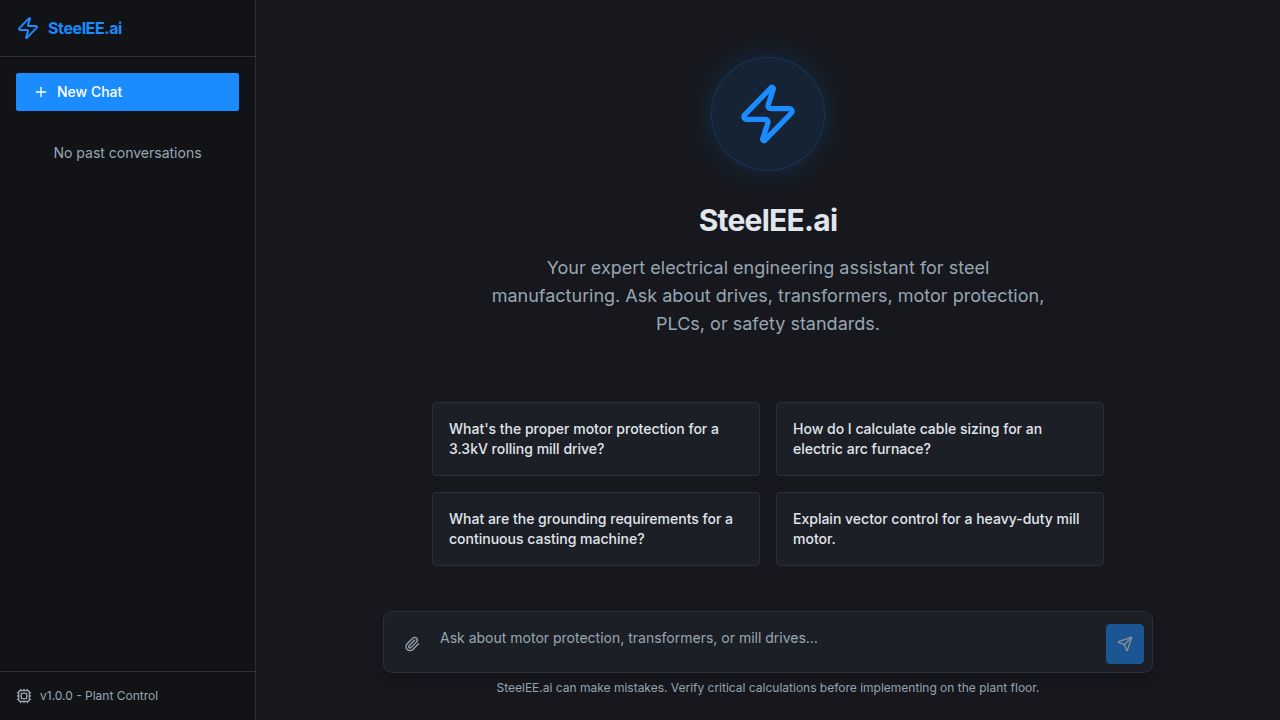Open the attachment picker from the chat bar
Viewport: 1280px width, 720px height.
pyautogui.click(x=411, y=643)
